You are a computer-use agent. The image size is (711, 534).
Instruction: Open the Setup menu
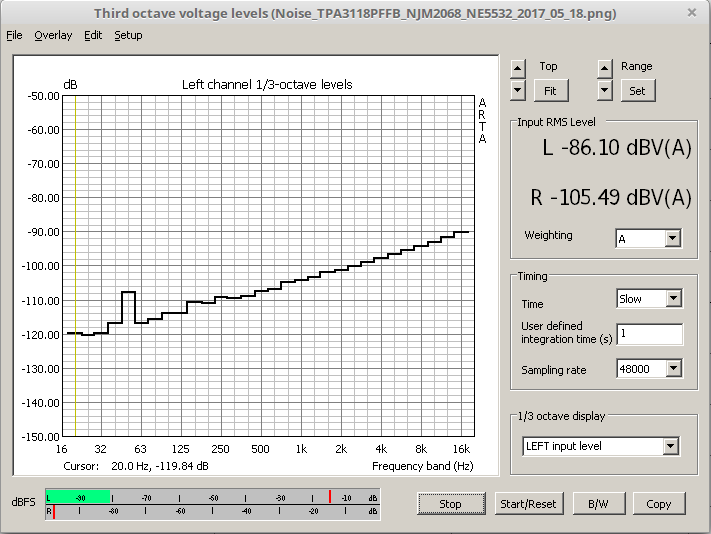128,35
